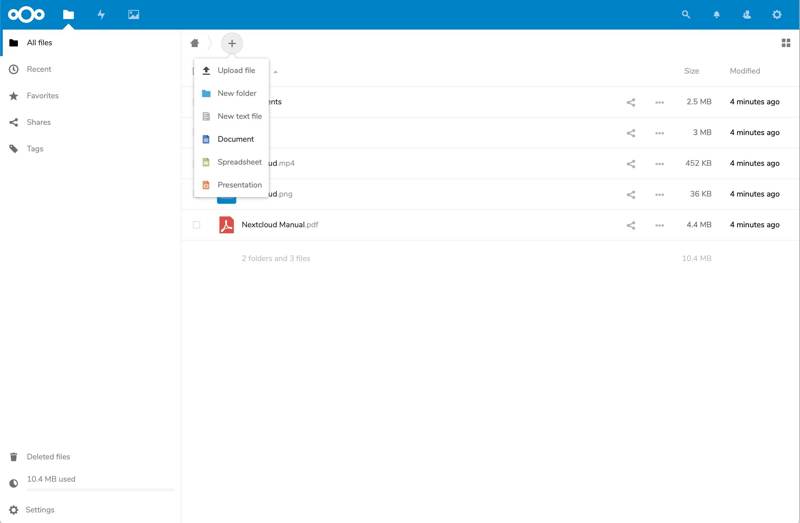Open the Activity lightning icon

tap(101, 14)
